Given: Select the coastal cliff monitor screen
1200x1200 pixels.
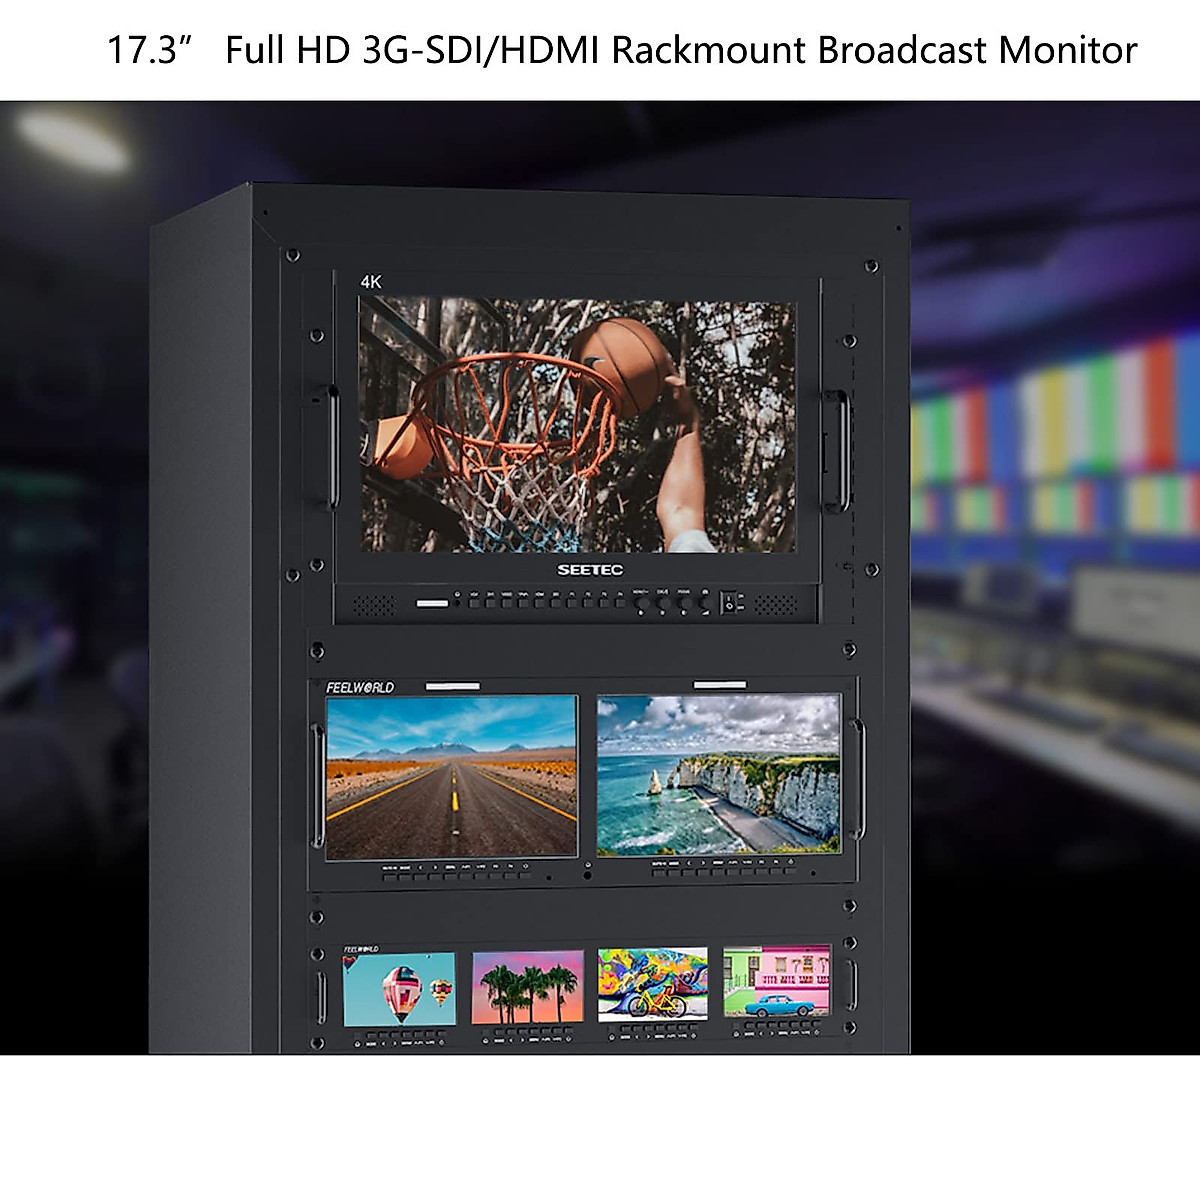Looking at the screenshot, I should click(719, 776).
